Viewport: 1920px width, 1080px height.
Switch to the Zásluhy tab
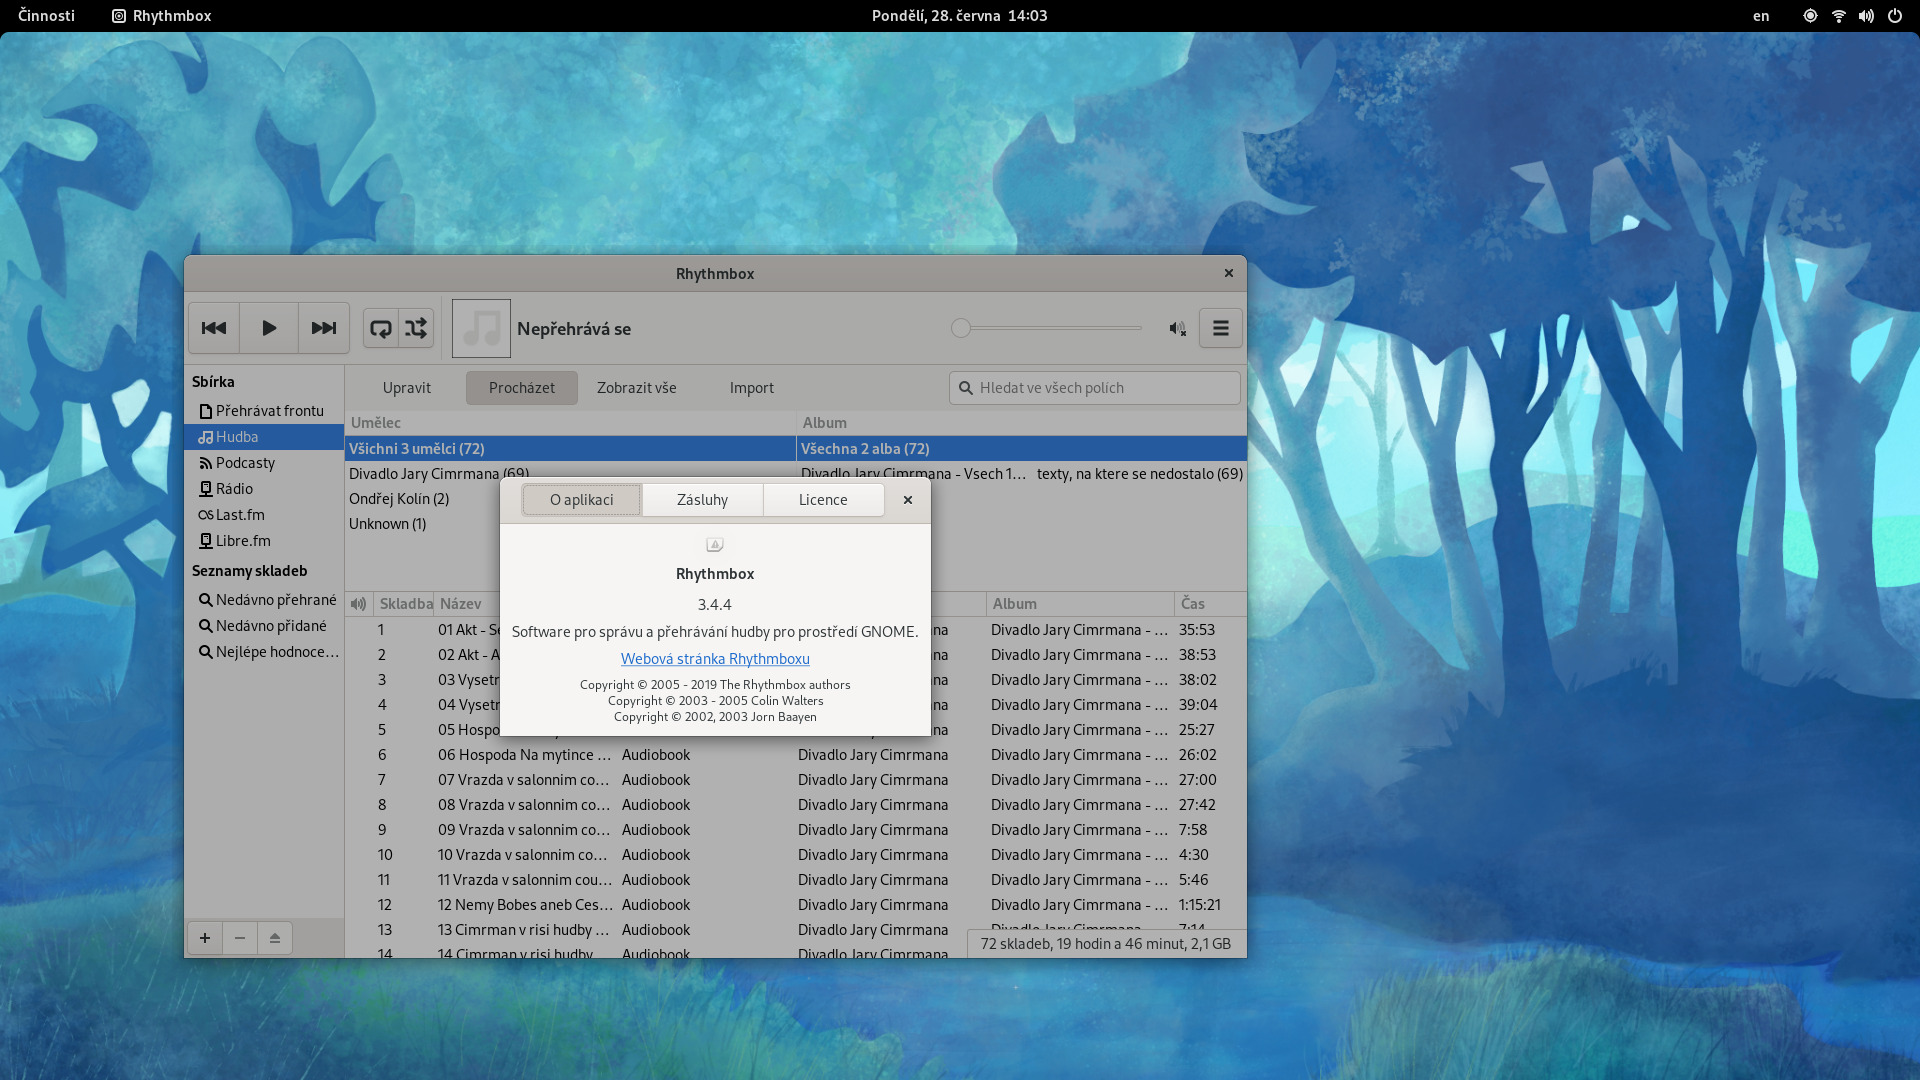click(x=702, y=500)
